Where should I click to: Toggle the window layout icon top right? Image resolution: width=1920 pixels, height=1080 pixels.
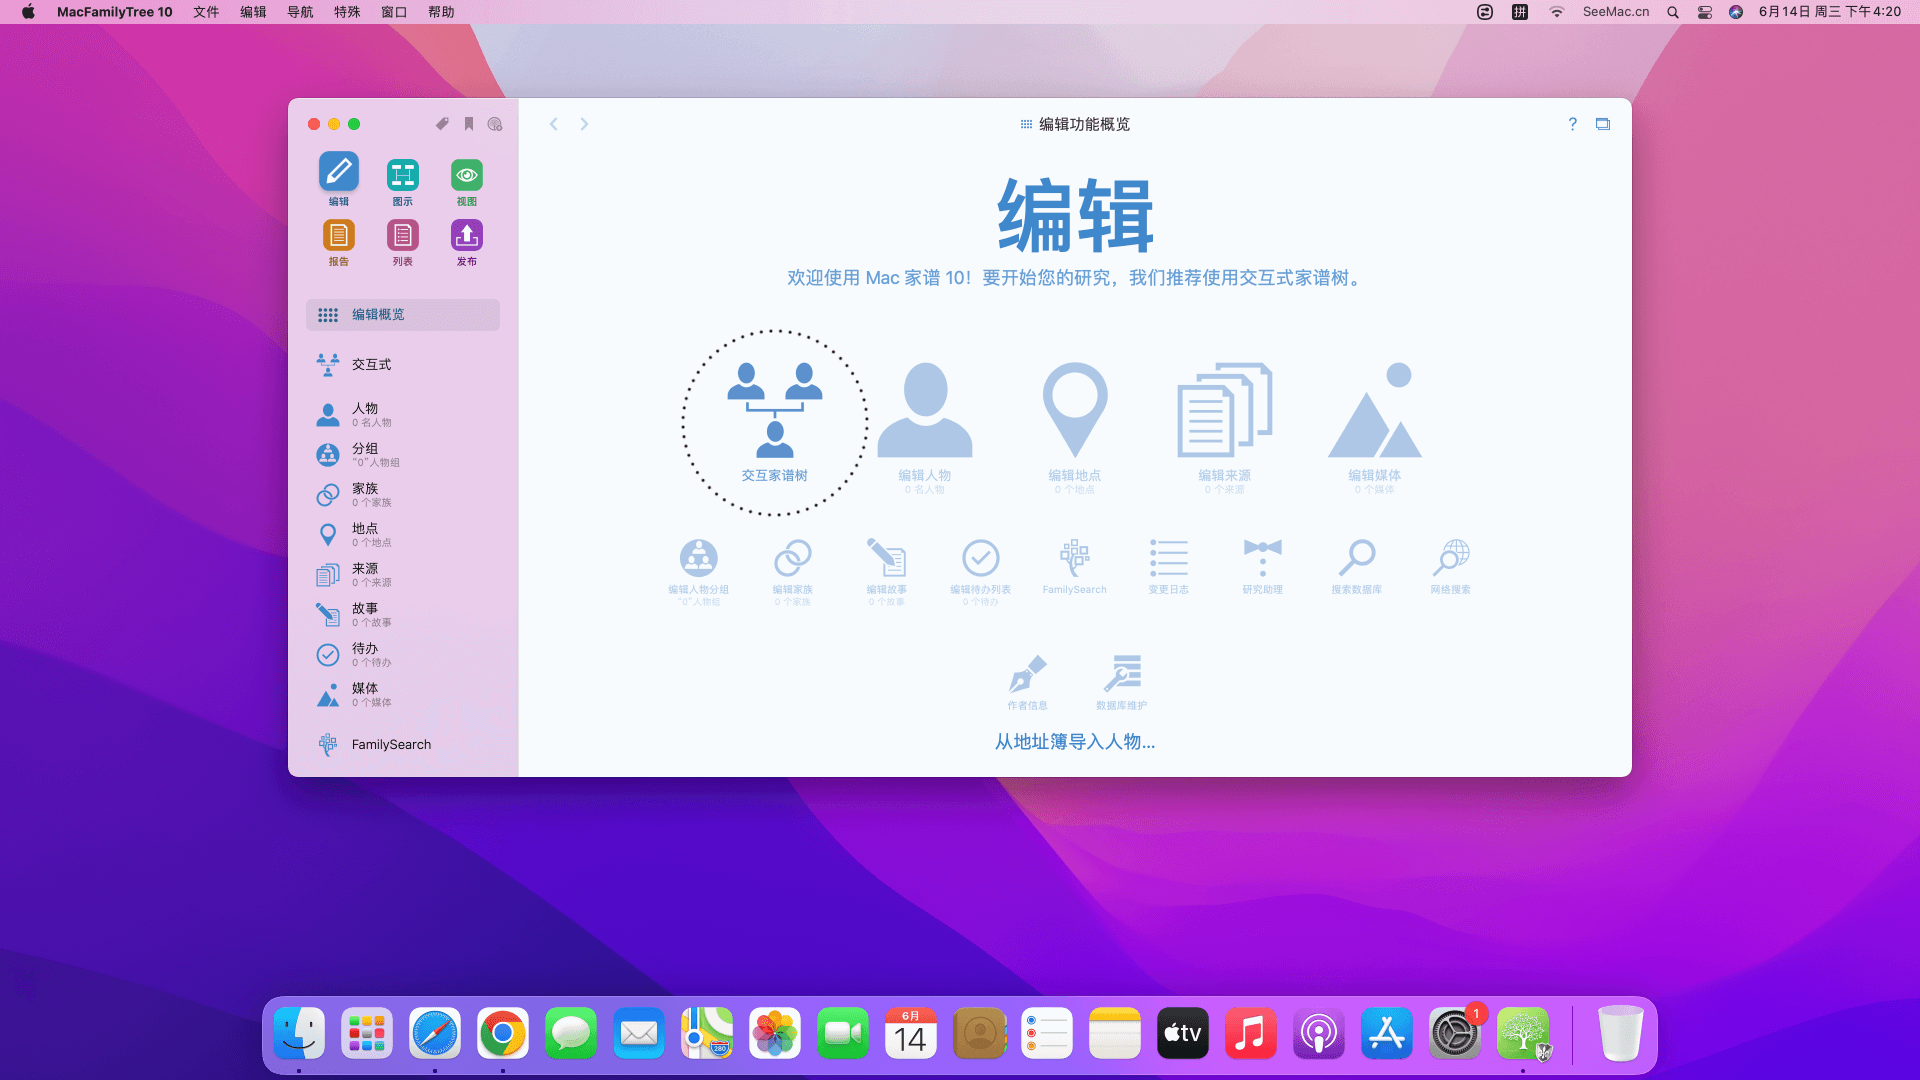coord(1603,124)
